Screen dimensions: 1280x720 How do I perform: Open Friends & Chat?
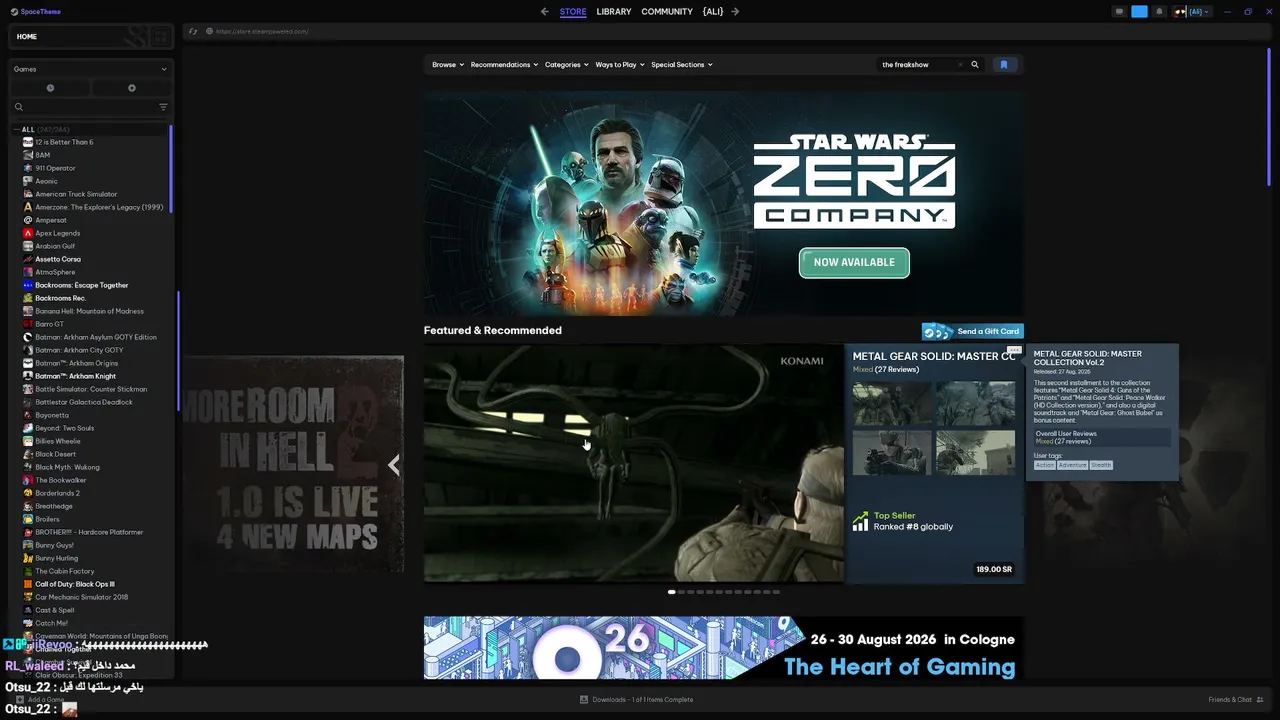click(x=1236, y=700)
